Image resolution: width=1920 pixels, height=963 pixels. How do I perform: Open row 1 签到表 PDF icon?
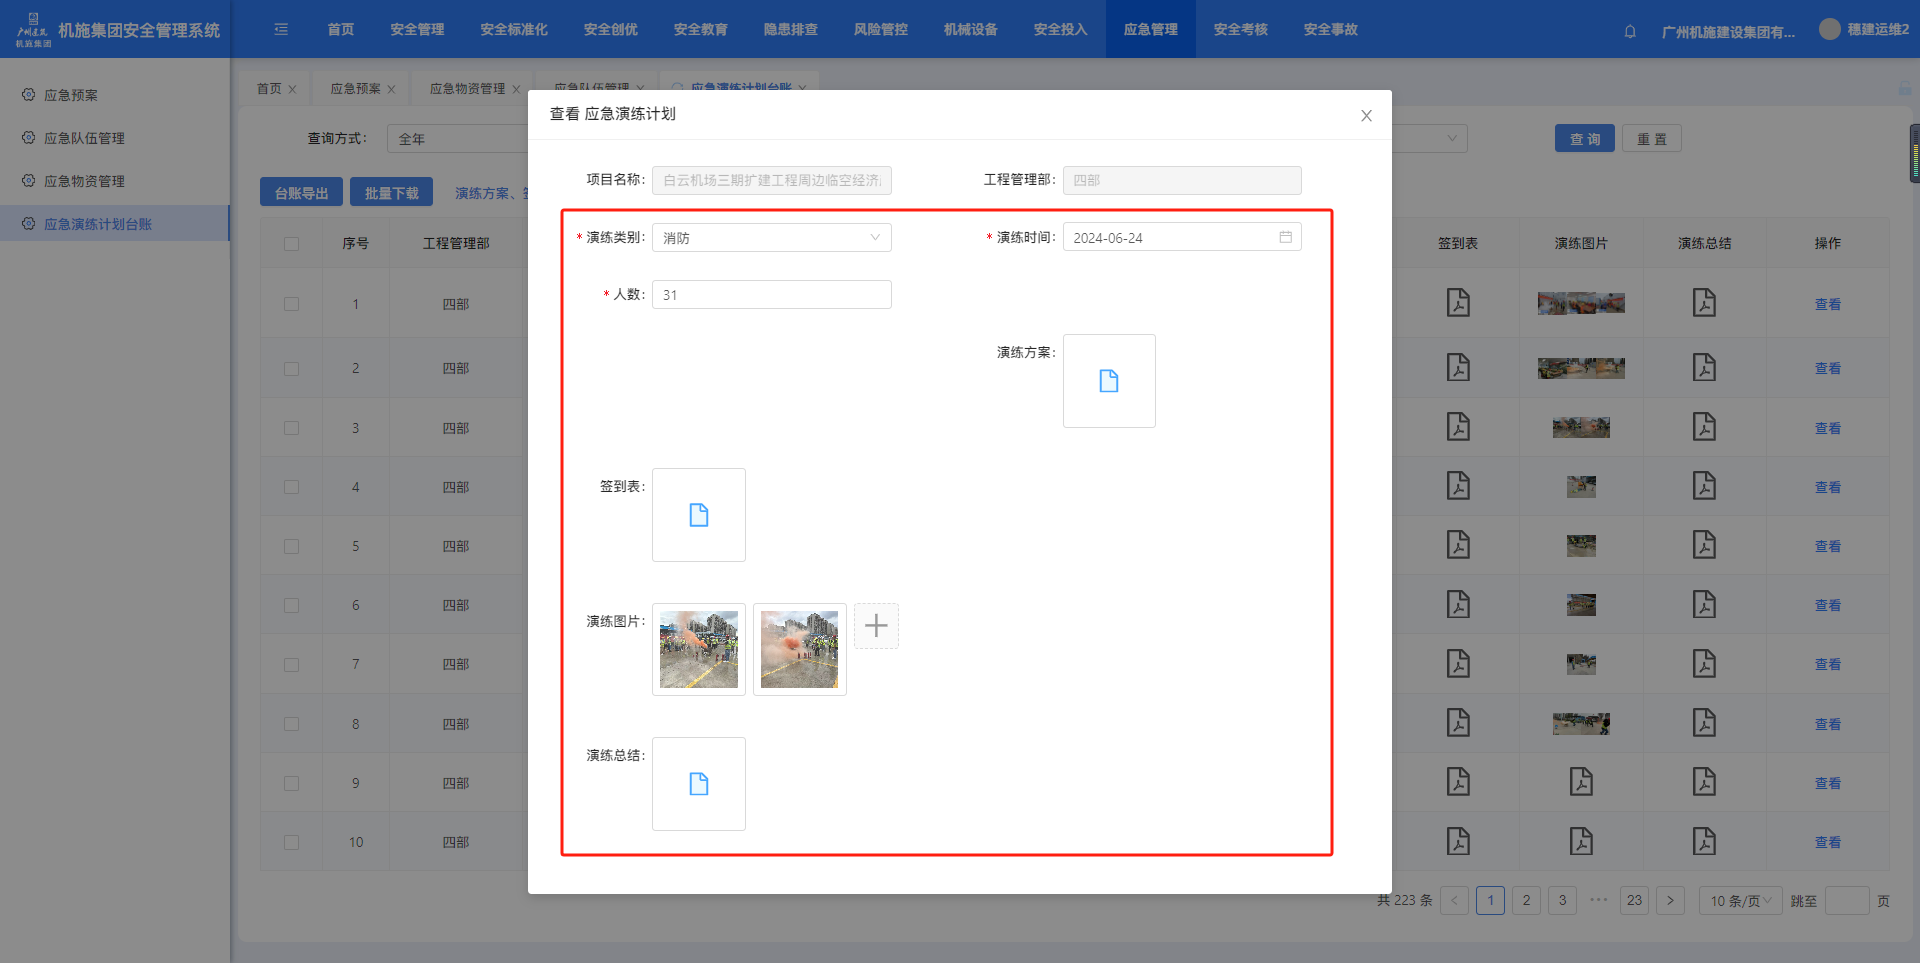[x=1458, y=303]
